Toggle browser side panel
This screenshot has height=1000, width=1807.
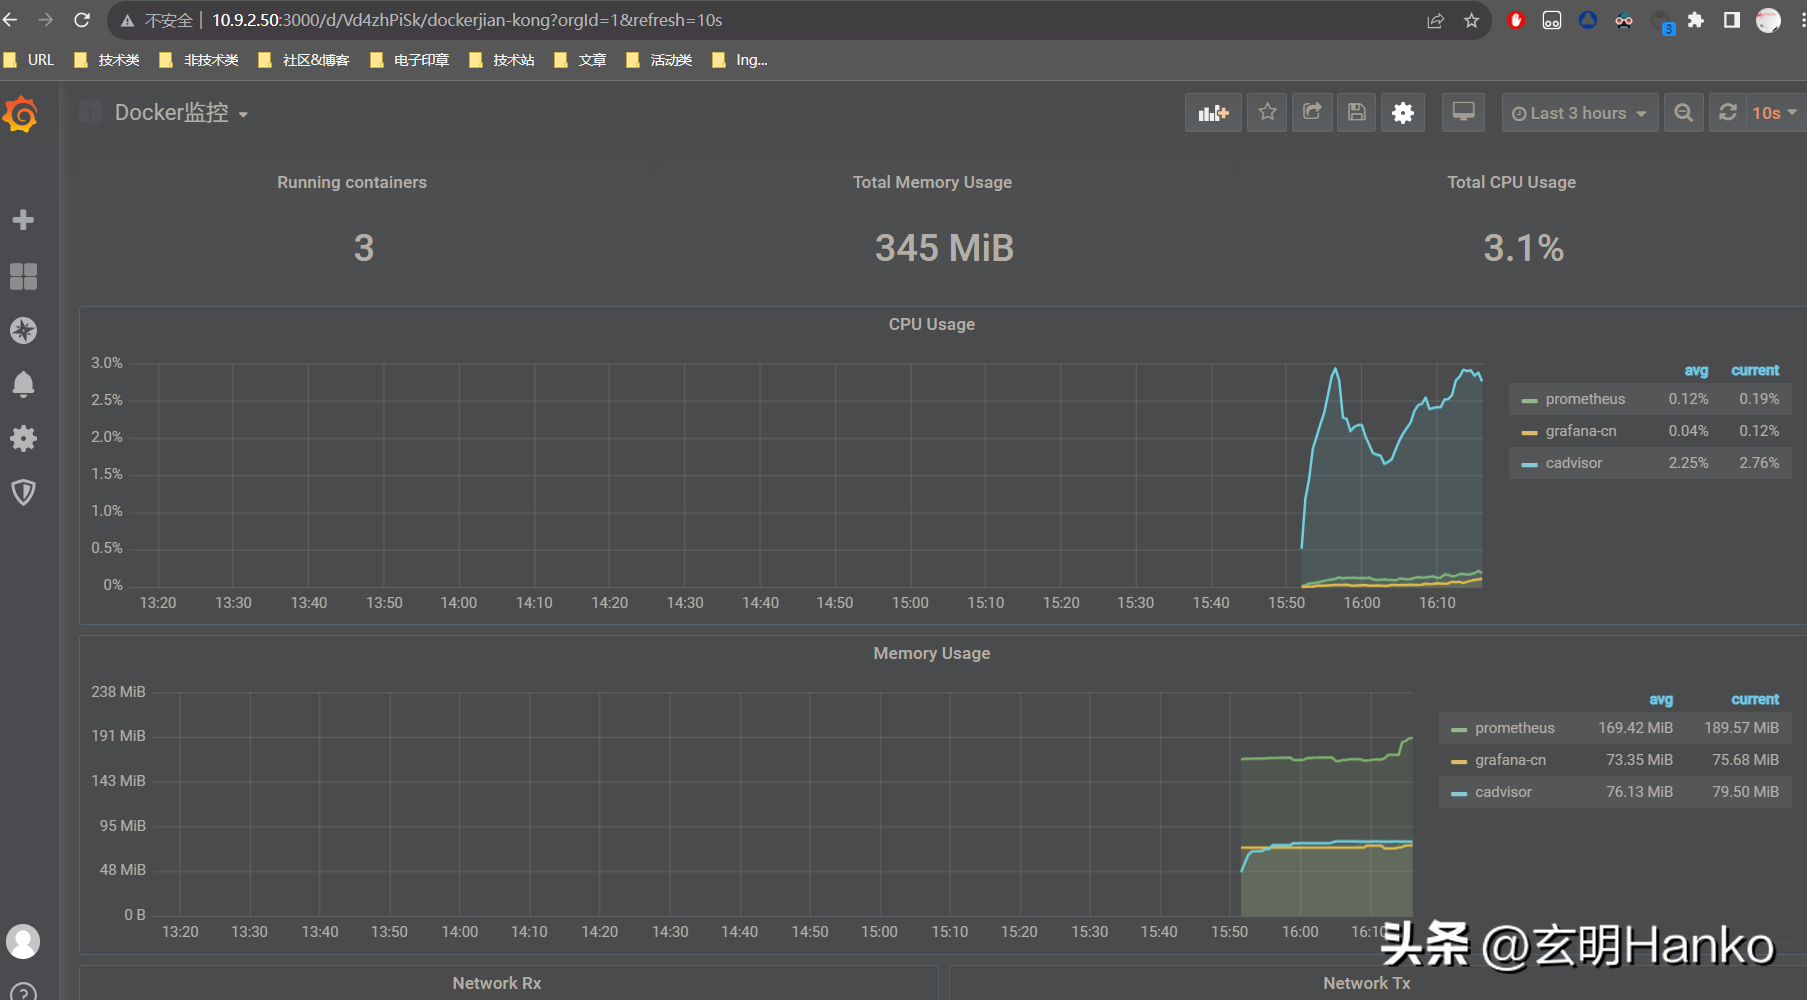[1731, 20]
